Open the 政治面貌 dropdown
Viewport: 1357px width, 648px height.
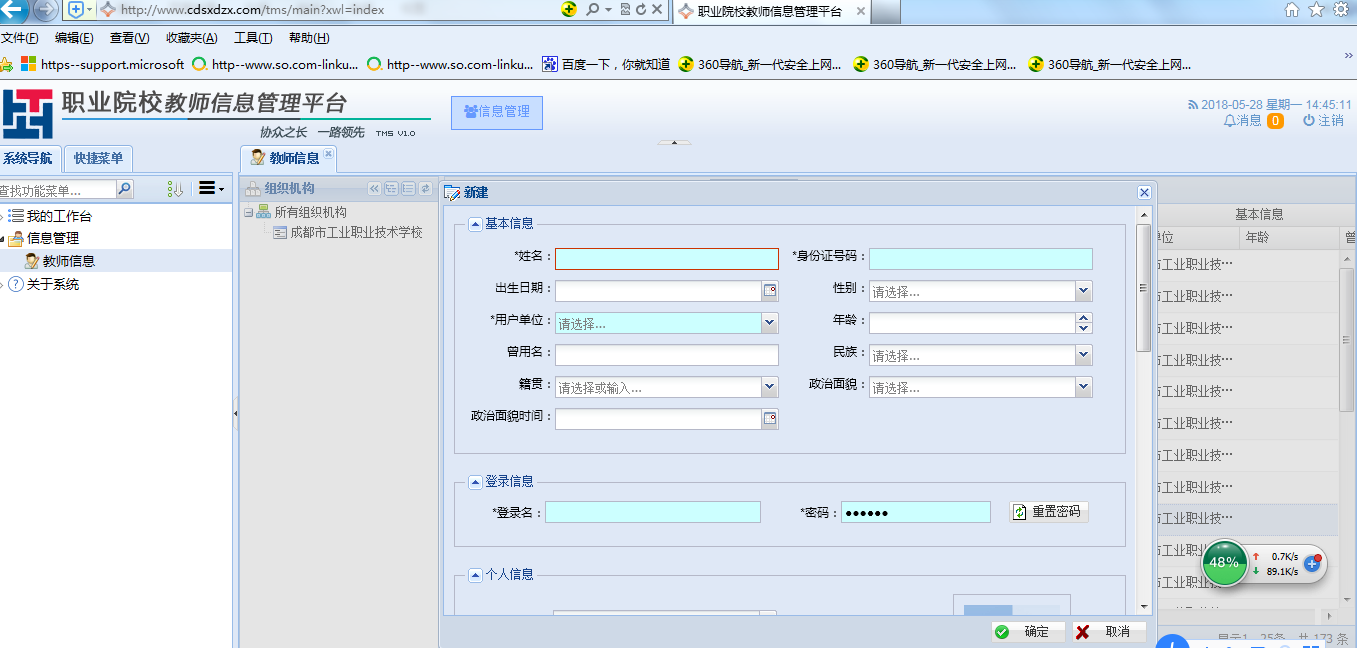tap(1084, 387)
